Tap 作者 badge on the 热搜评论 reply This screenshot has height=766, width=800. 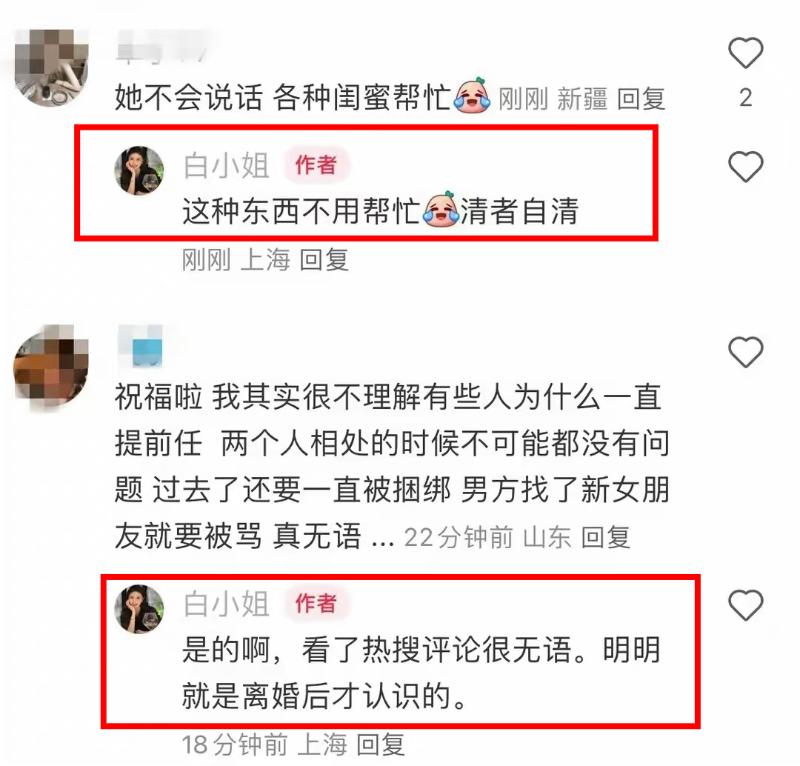316,603
